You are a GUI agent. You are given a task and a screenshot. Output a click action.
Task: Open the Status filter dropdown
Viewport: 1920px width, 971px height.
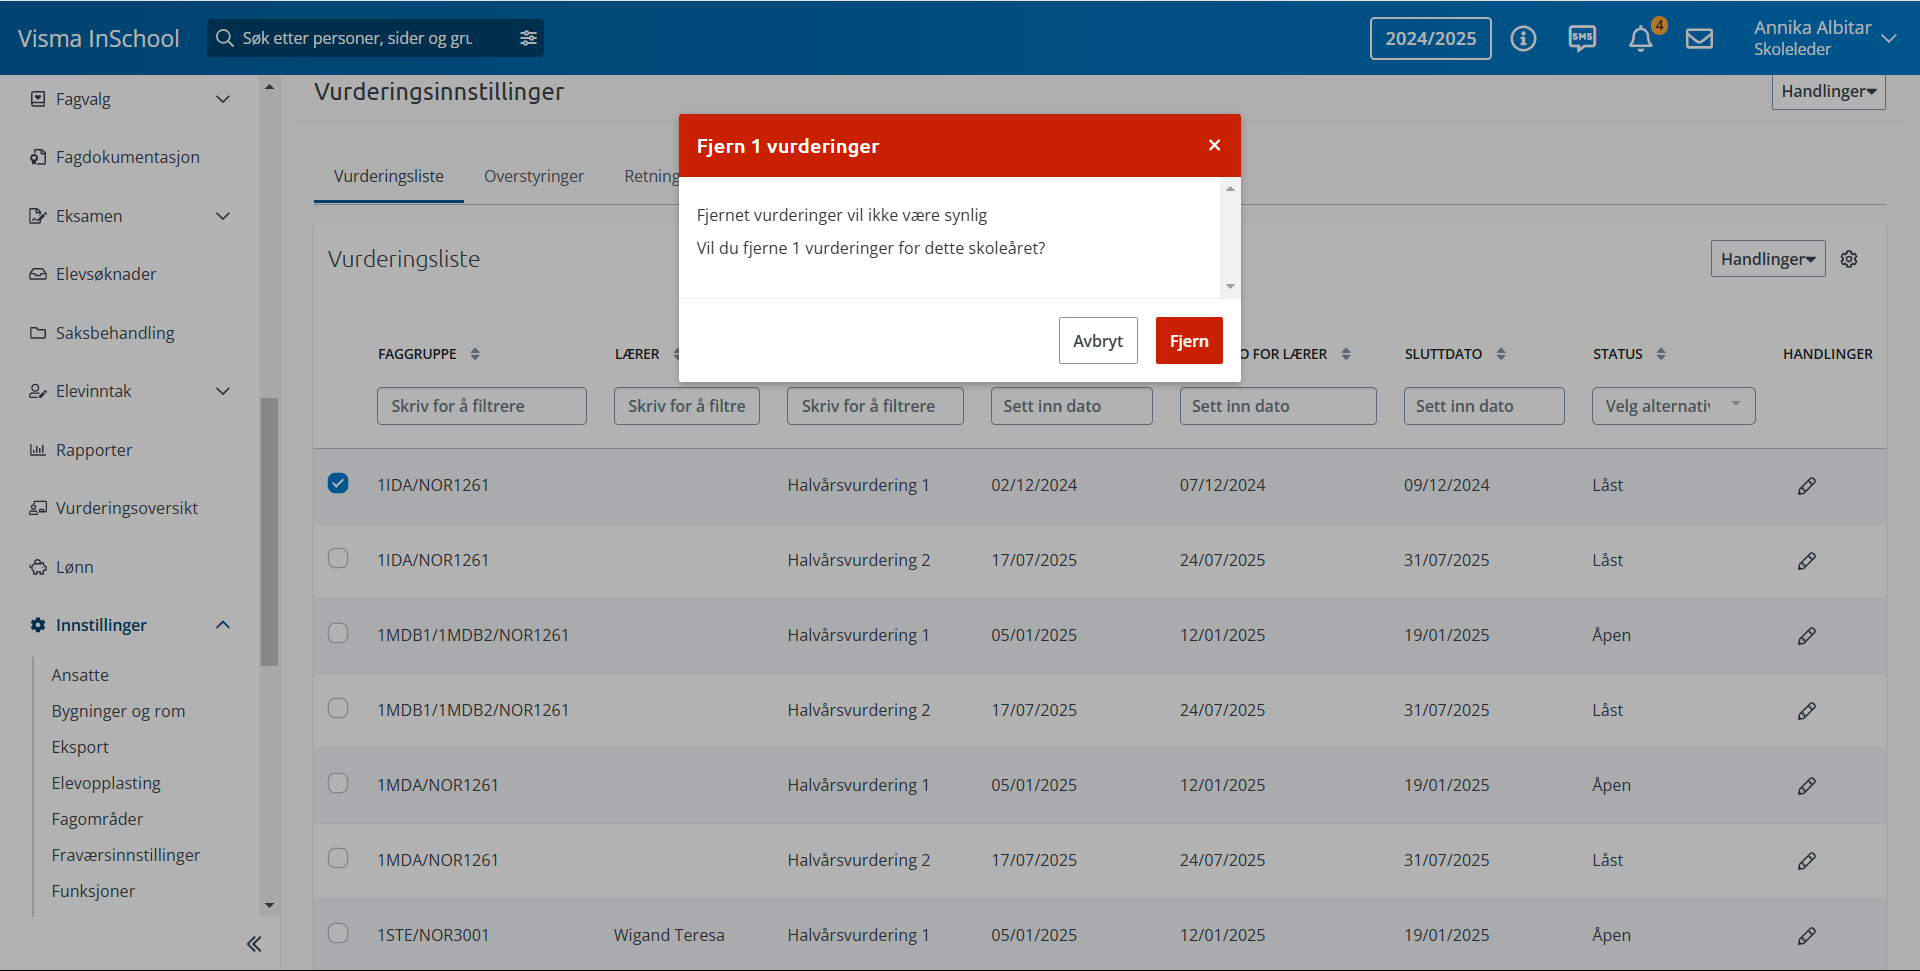coord(1672,406)
